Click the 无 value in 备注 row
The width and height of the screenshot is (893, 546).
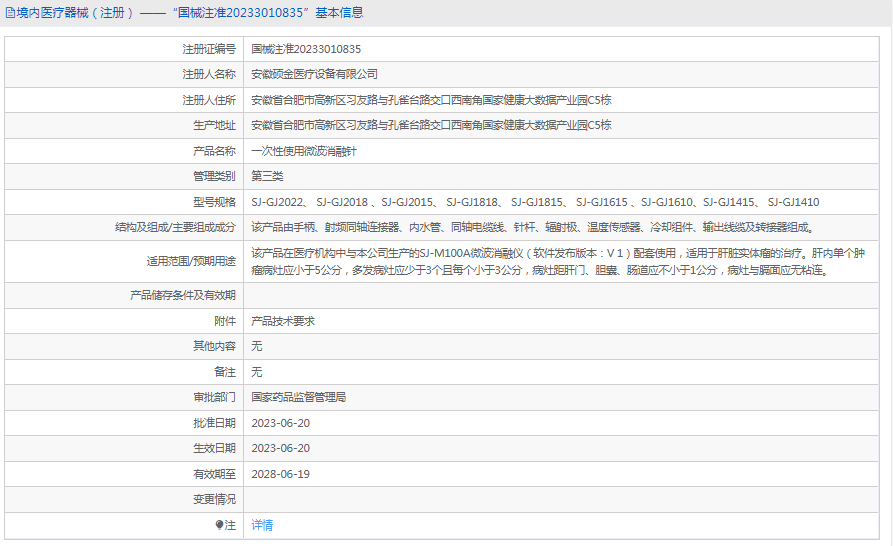pos(257,372)
